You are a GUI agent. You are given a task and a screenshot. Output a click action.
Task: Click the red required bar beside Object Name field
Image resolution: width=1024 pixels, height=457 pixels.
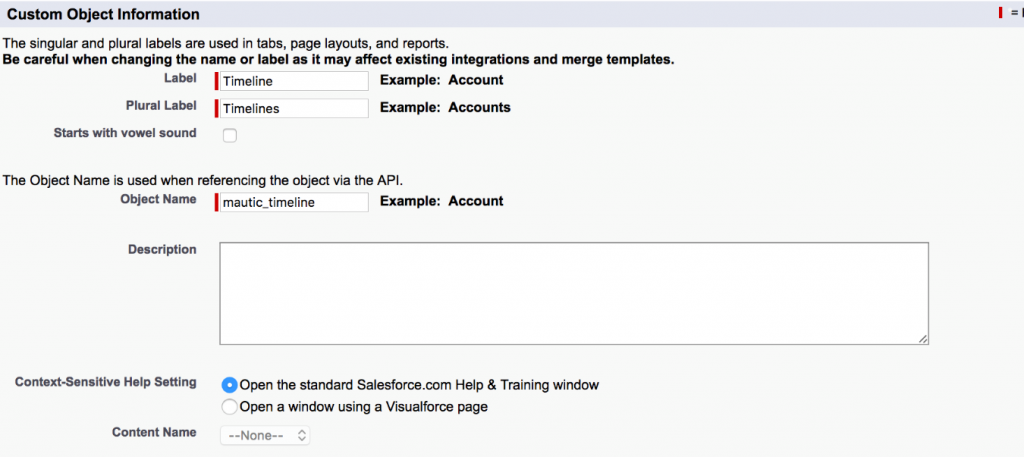(x=216, y=202)
